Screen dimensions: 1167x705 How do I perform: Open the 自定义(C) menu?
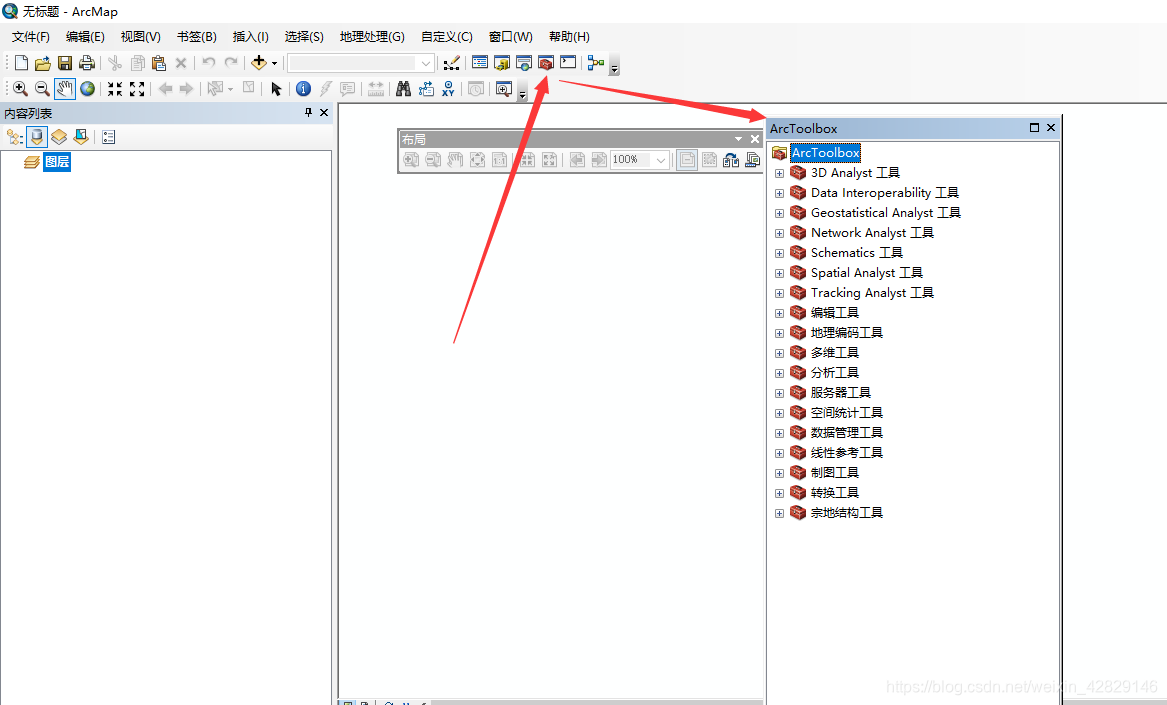(447, 36)
